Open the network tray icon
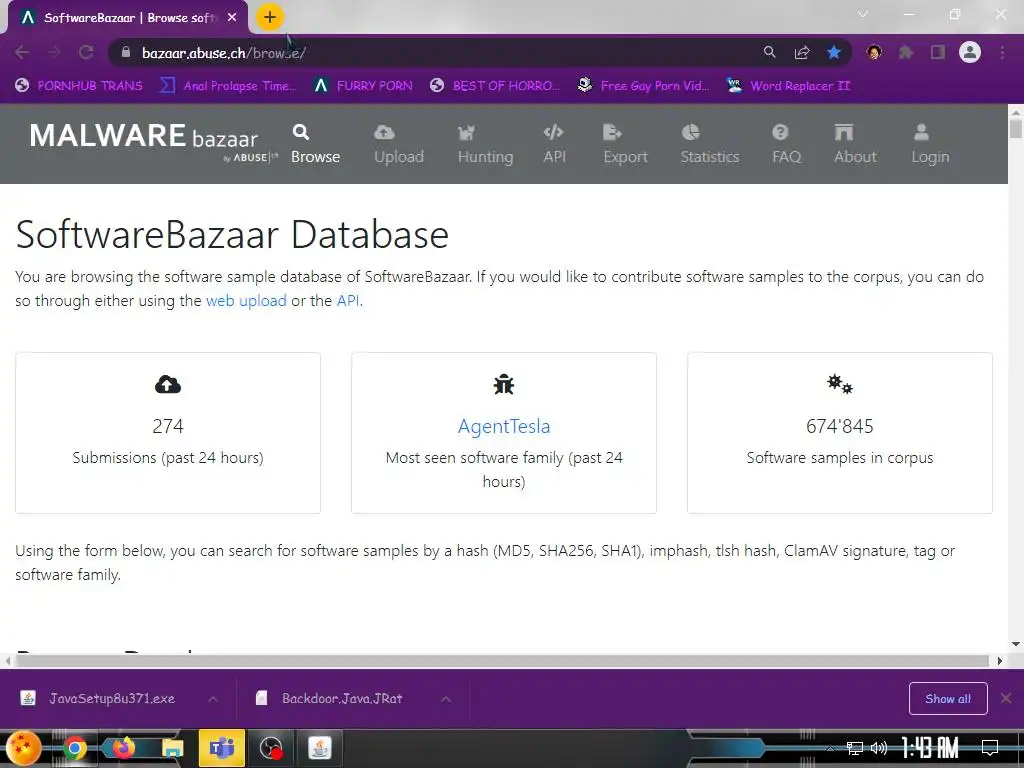This screenshot has height=768, width=1024. pos(854,748)
